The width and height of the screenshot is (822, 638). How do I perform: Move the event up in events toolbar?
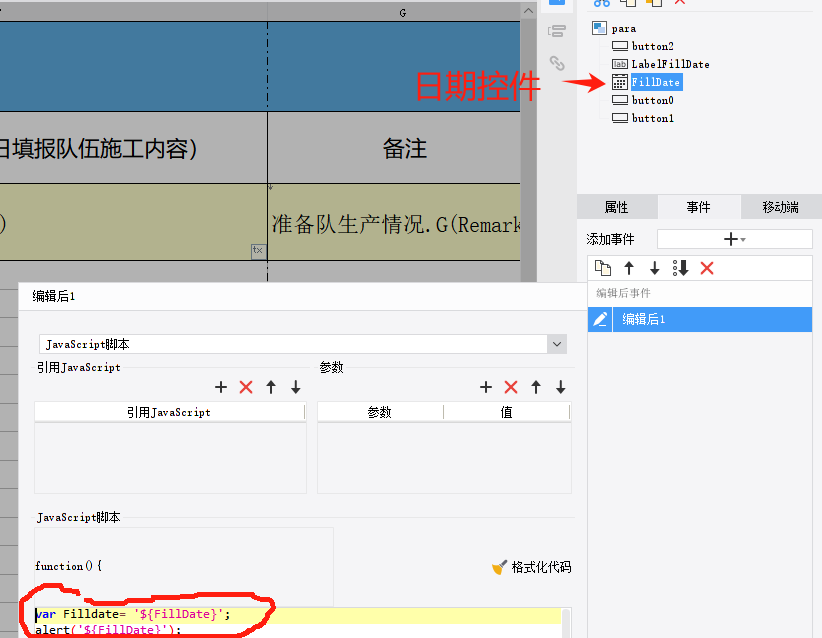[x=629, y=268]
